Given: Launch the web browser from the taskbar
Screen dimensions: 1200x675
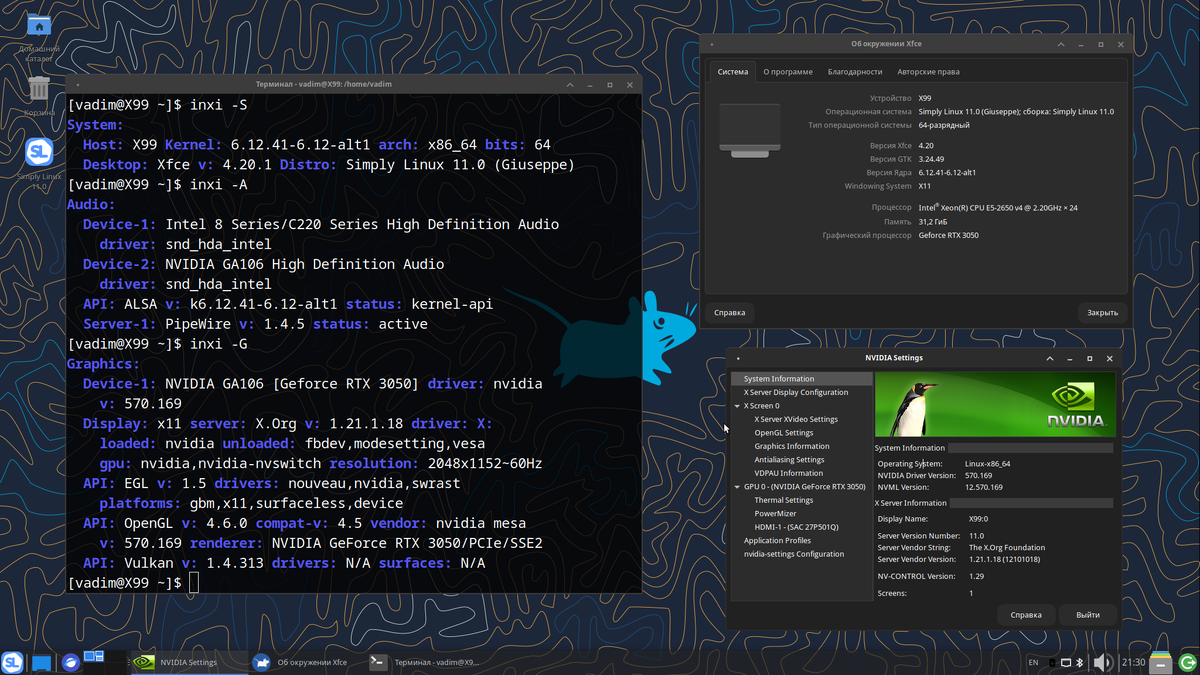Looking at the screenshot, I should [x=70, y=662].
